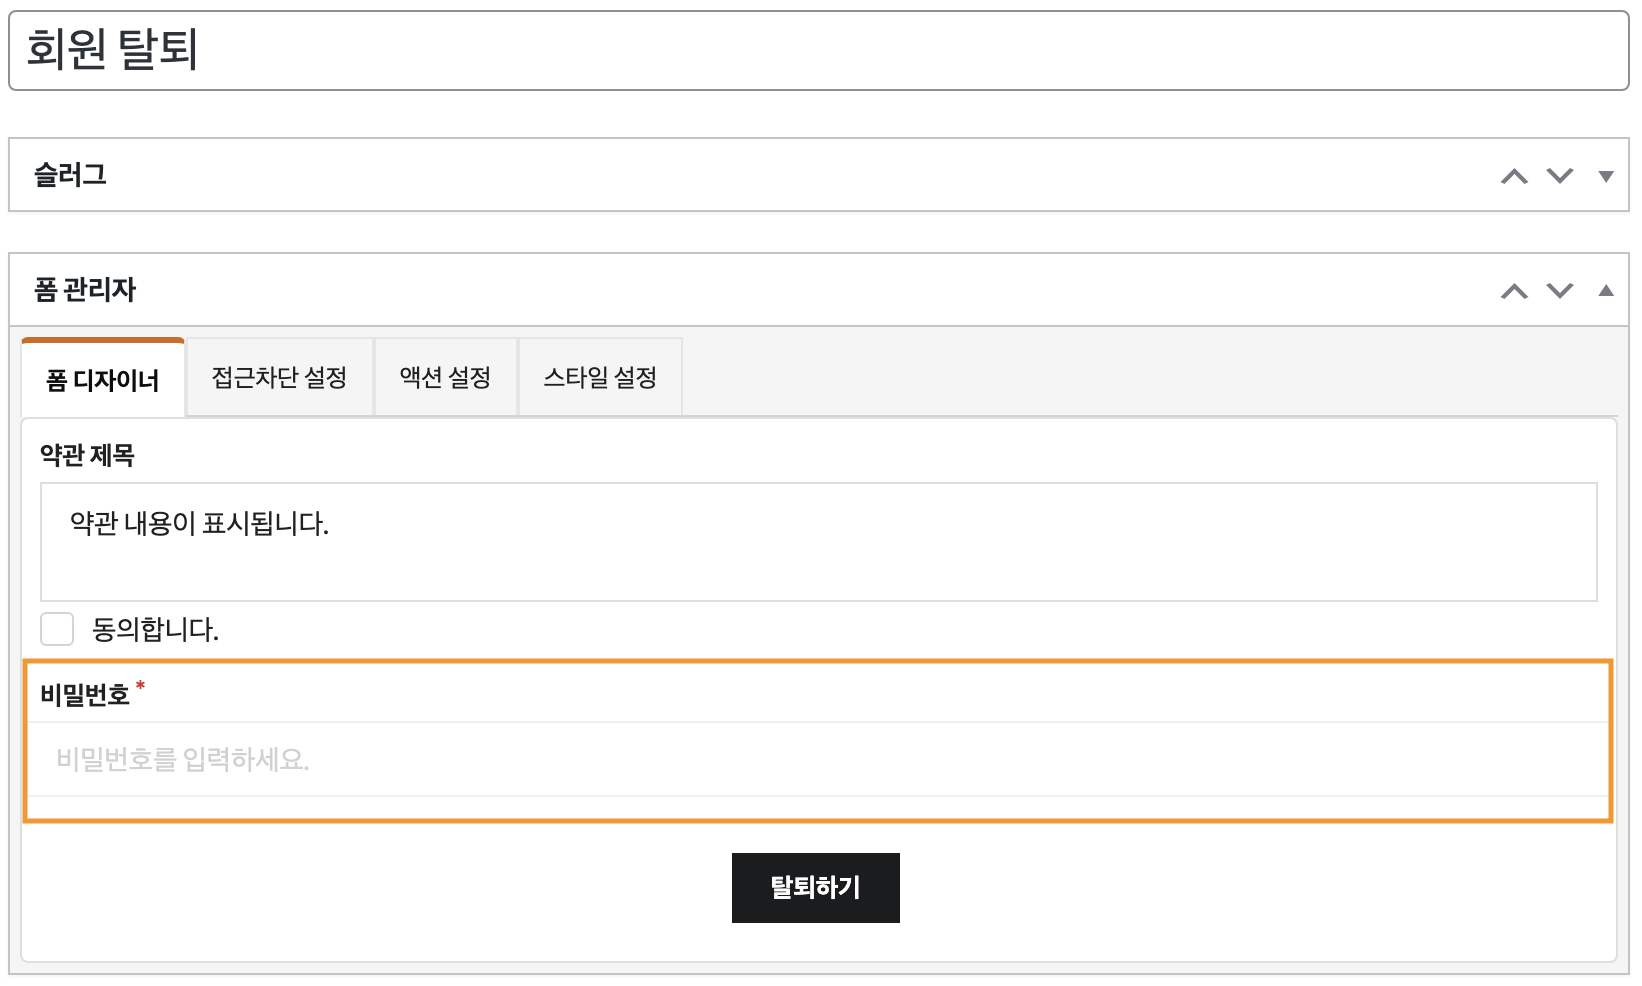Click the 약관 내용이 표시됩니다 text box

(819, 542)
